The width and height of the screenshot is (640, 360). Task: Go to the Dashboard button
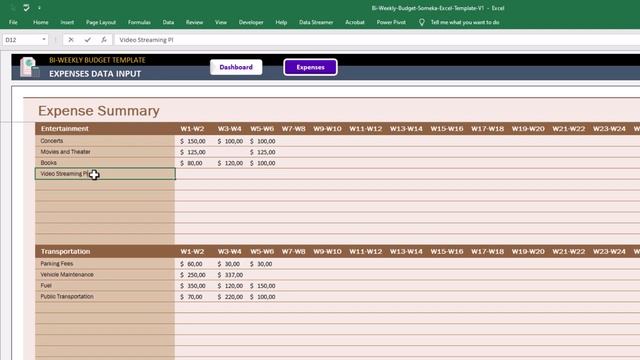(236, 67)
